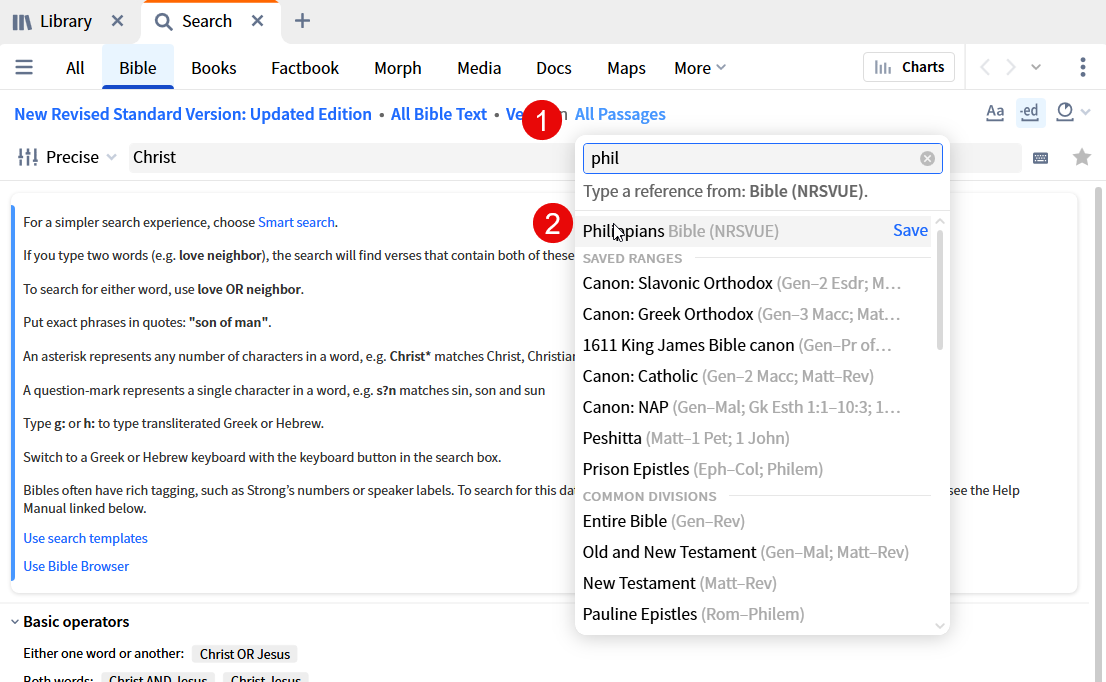Save the Philippians range

(x=910, y=231)
